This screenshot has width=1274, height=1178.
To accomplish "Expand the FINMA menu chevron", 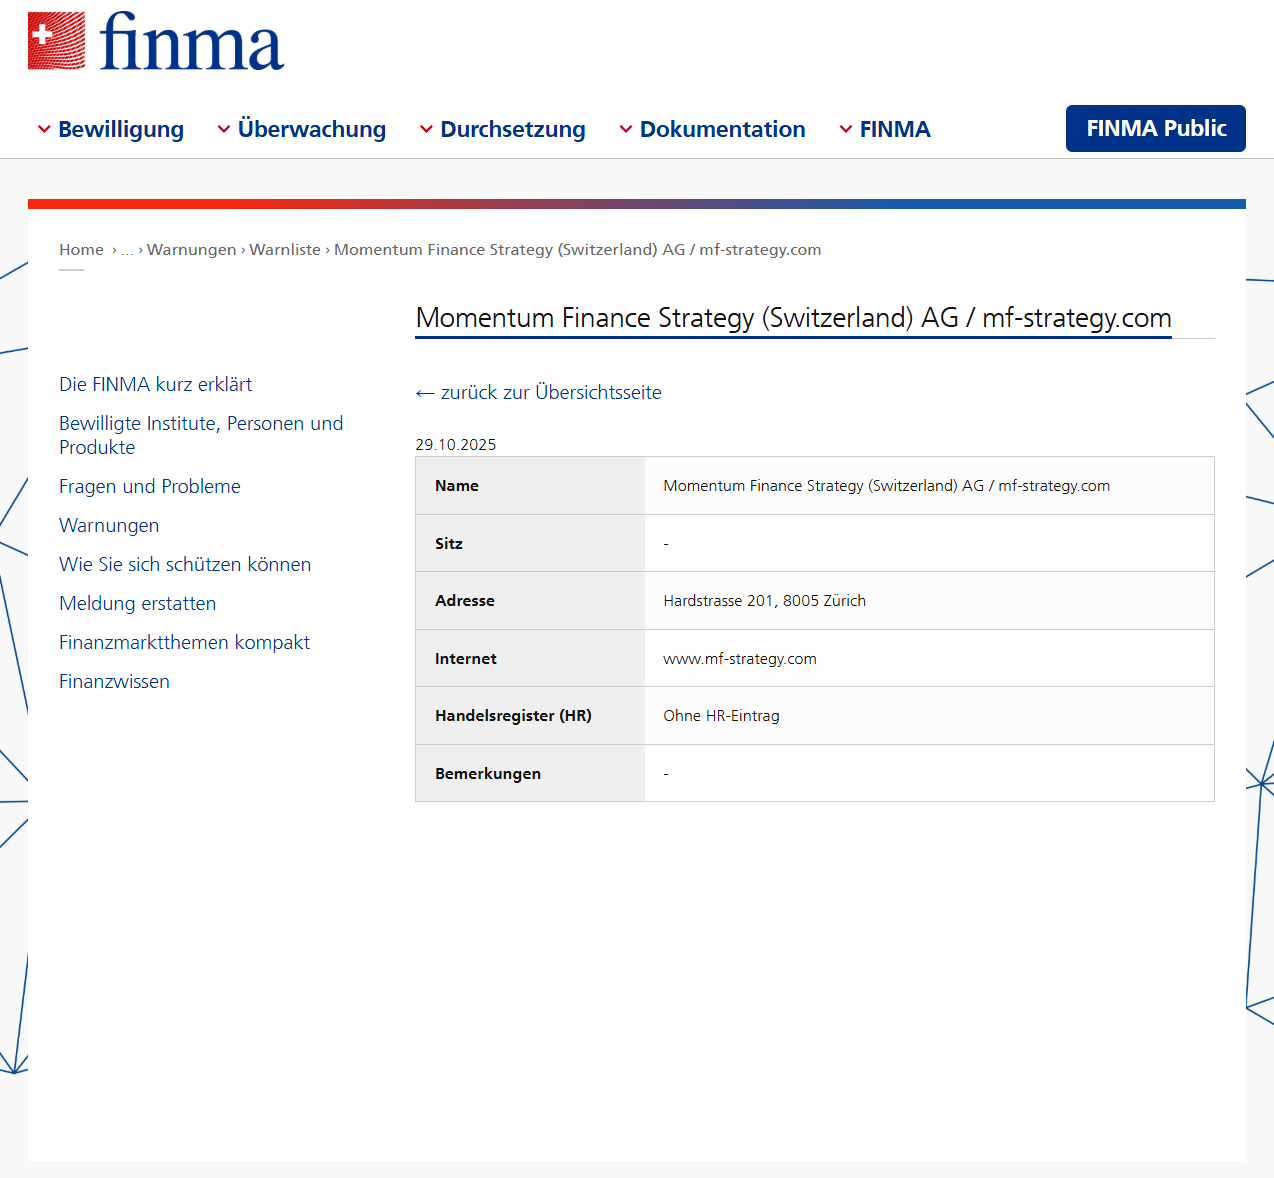I will [x=846, y=130].
